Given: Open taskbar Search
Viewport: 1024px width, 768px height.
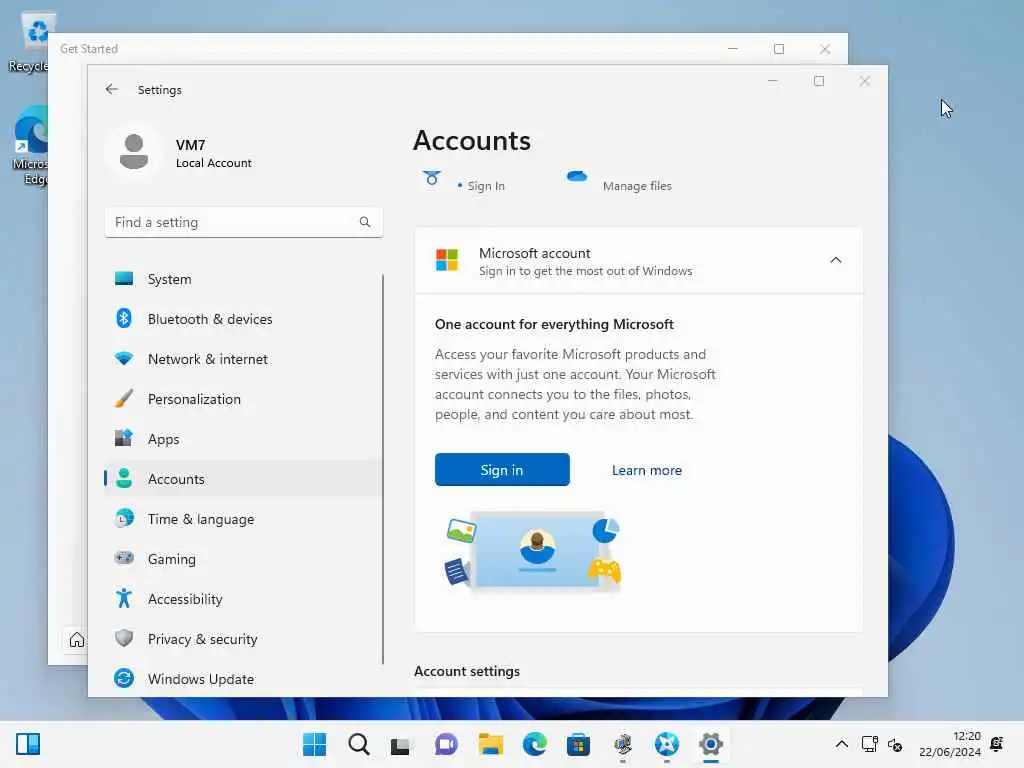Looking at the screenshot, I should click(x=359, y=744).
